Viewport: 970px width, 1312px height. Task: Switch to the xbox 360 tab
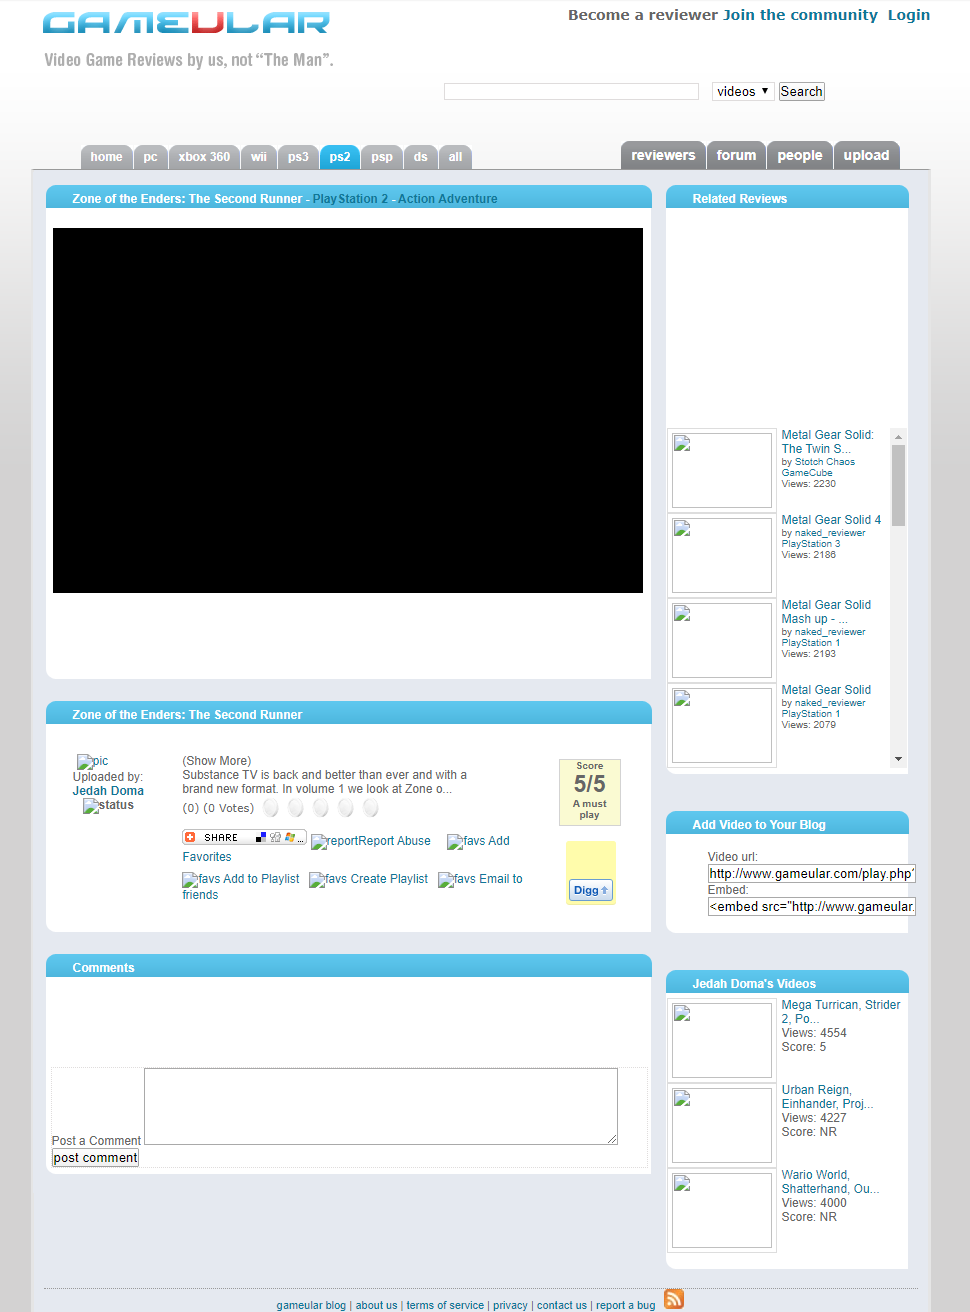pos(204,157)
